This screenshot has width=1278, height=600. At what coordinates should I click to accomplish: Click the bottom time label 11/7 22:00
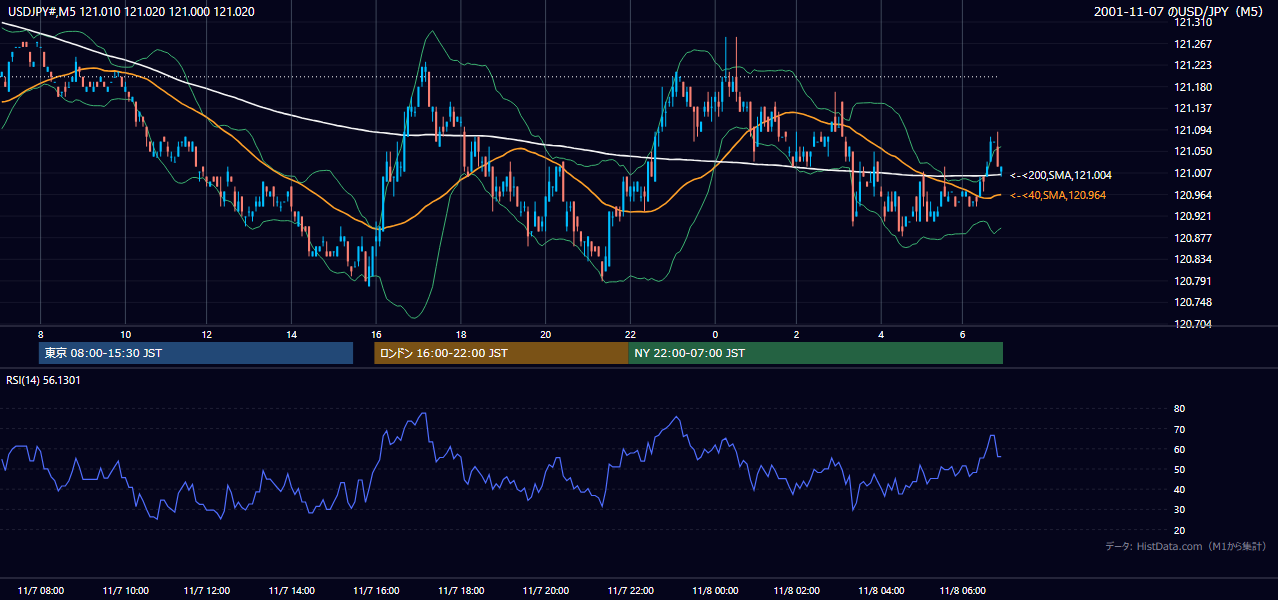click(x=630, y=590)
